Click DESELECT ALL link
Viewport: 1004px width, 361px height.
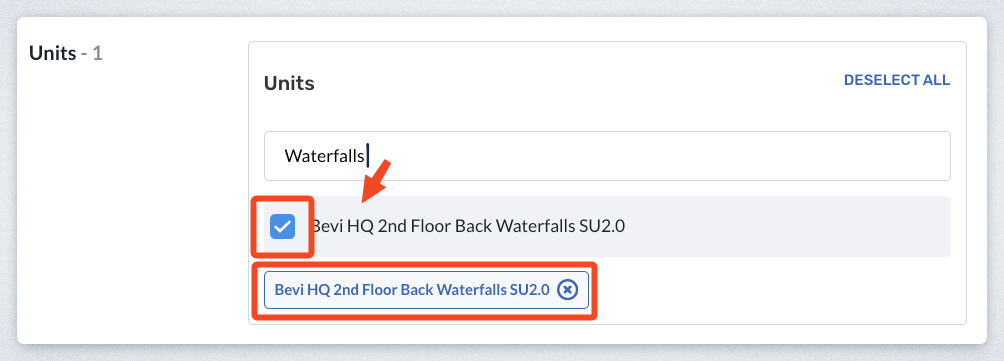coord(897,80)
